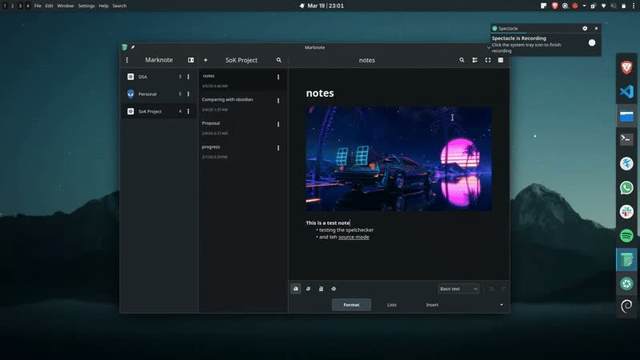Open the 'progress' note

pyautogui.click(x=242, y=151)
